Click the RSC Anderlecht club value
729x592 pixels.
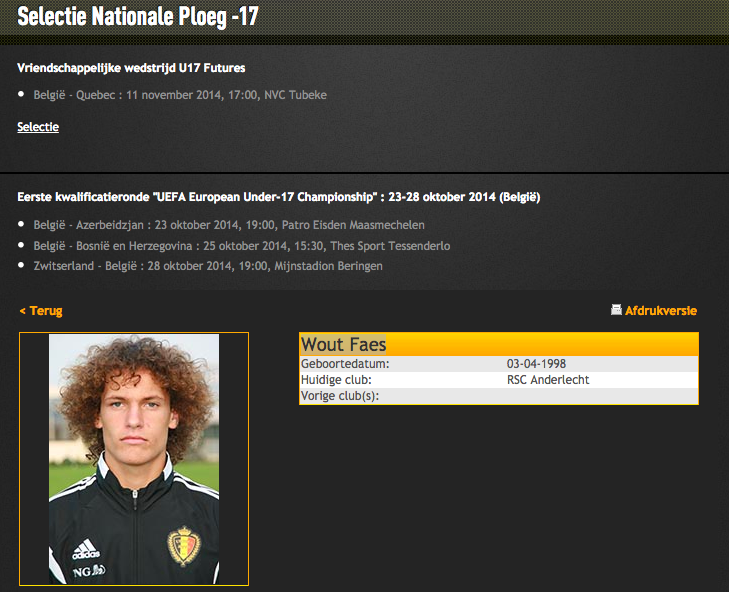coord(548,380)
